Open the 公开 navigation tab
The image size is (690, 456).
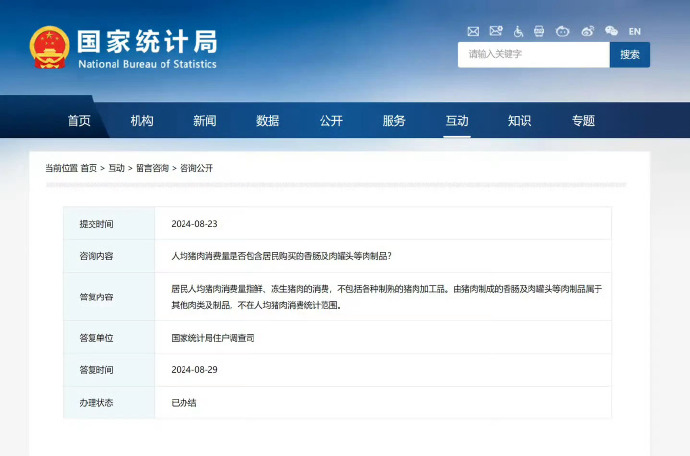pos(331,121)
